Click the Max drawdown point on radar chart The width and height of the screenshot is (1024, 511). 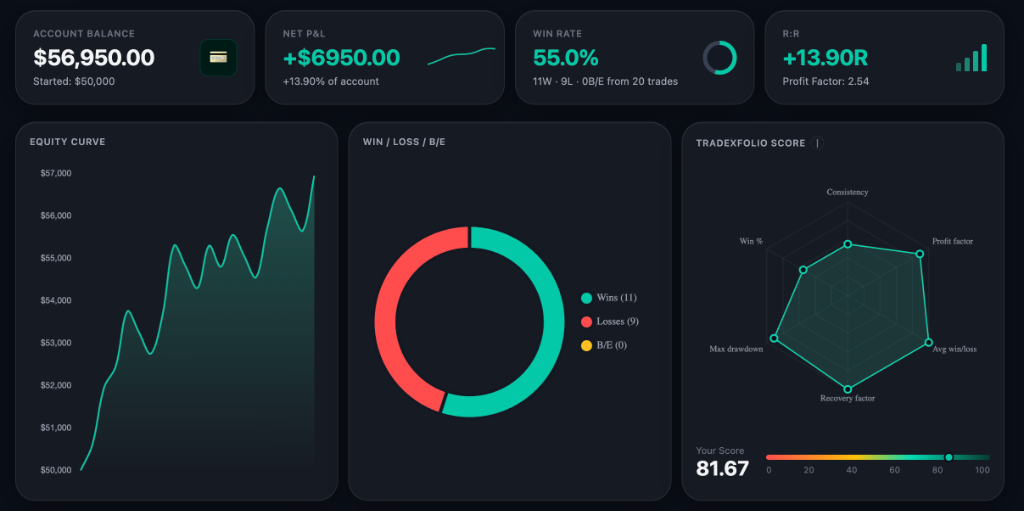pos(775,338)
